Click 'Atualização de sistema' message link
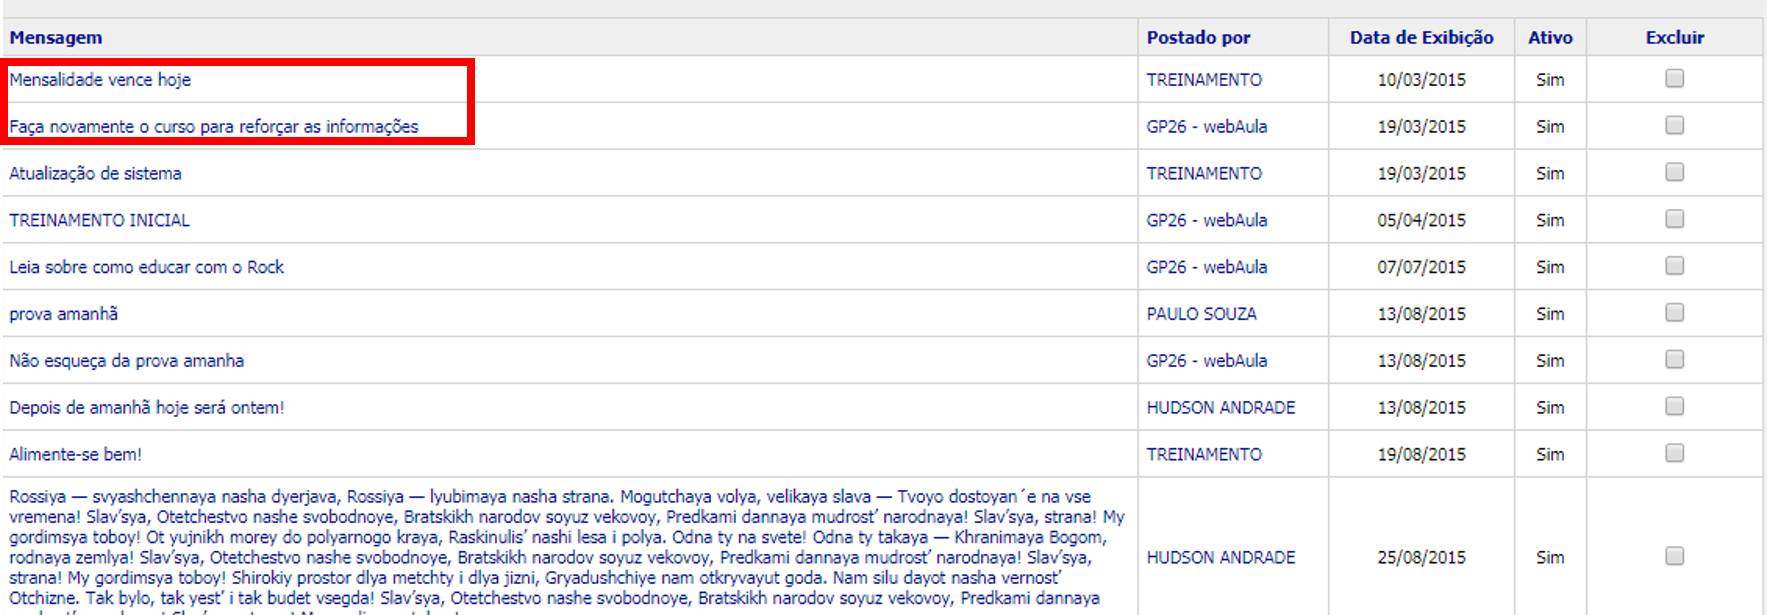The height and width of the screenshot is (615, 1767). click(95, 174)
